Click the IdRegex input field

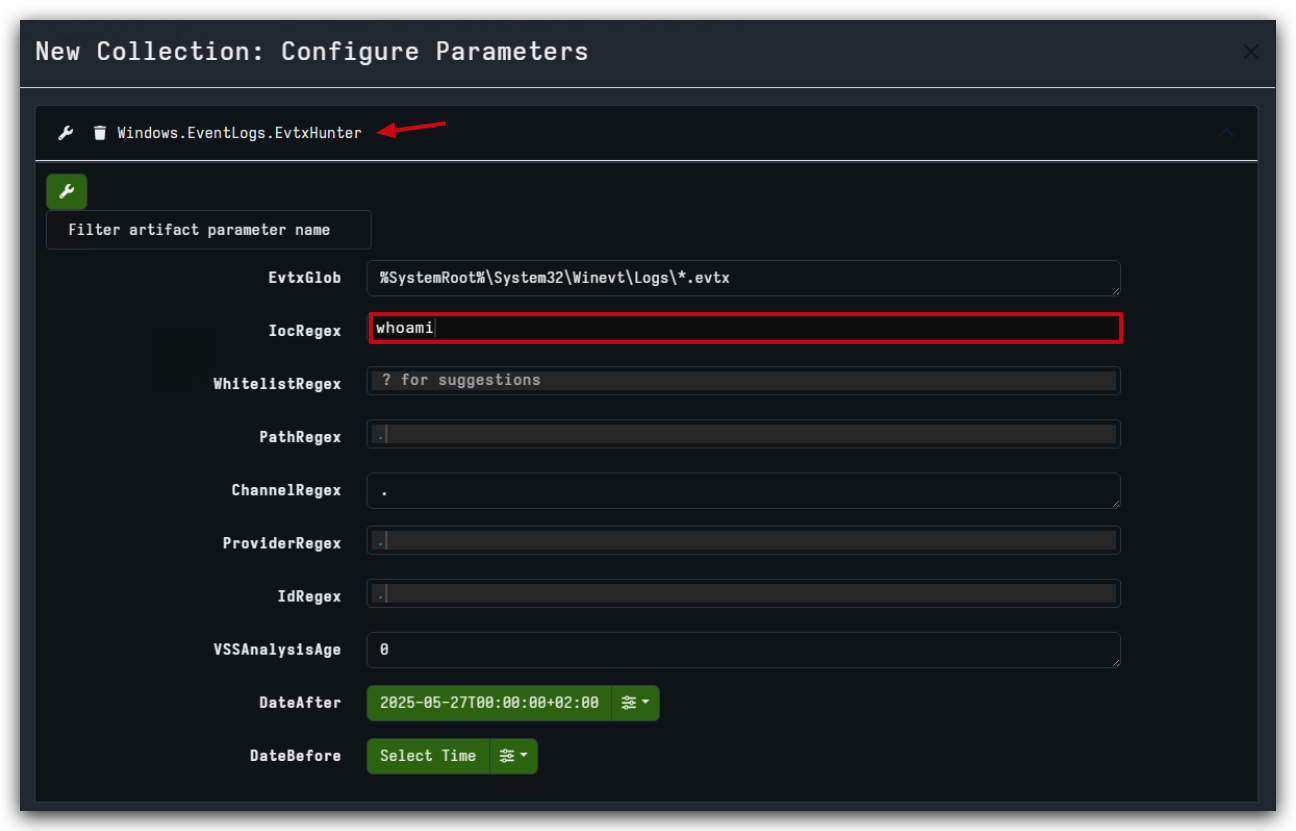[x=744, y=594]
